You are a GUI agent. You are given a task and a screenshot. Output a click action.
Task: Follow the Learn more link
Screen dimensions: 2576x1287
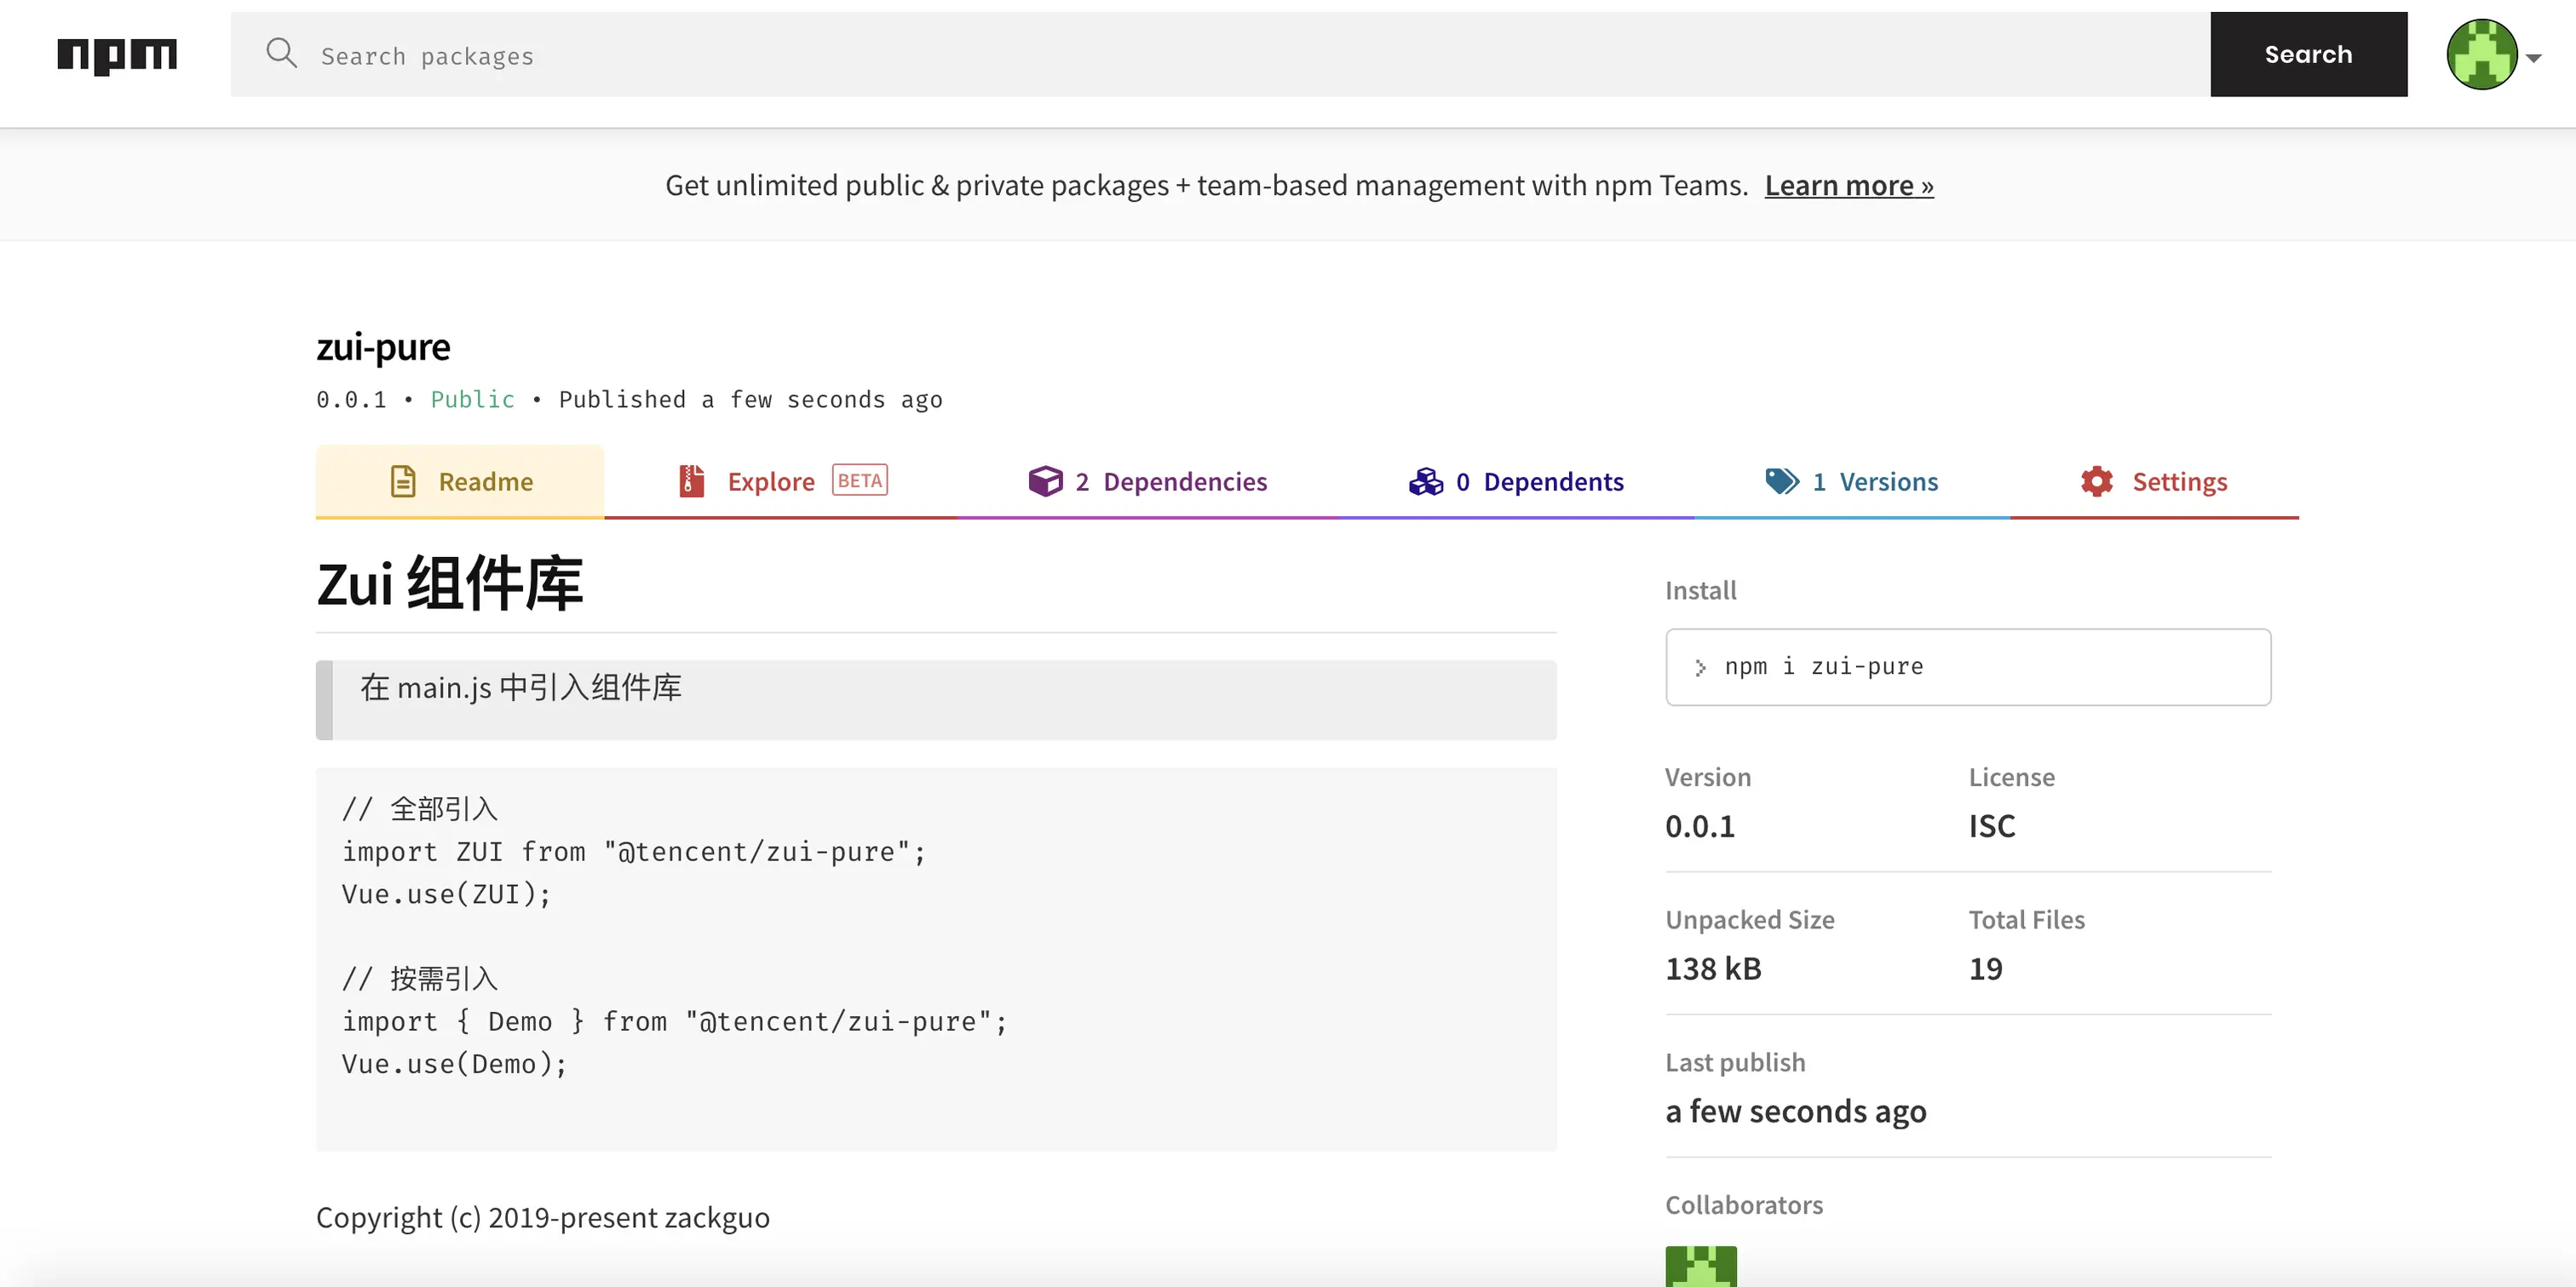pos(1848,185)
